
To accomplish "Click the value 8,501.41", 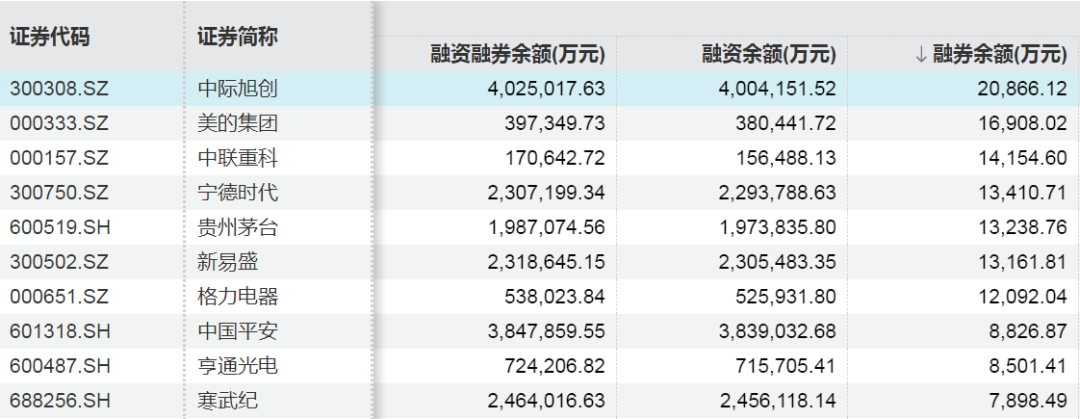I will (1027, 366).
